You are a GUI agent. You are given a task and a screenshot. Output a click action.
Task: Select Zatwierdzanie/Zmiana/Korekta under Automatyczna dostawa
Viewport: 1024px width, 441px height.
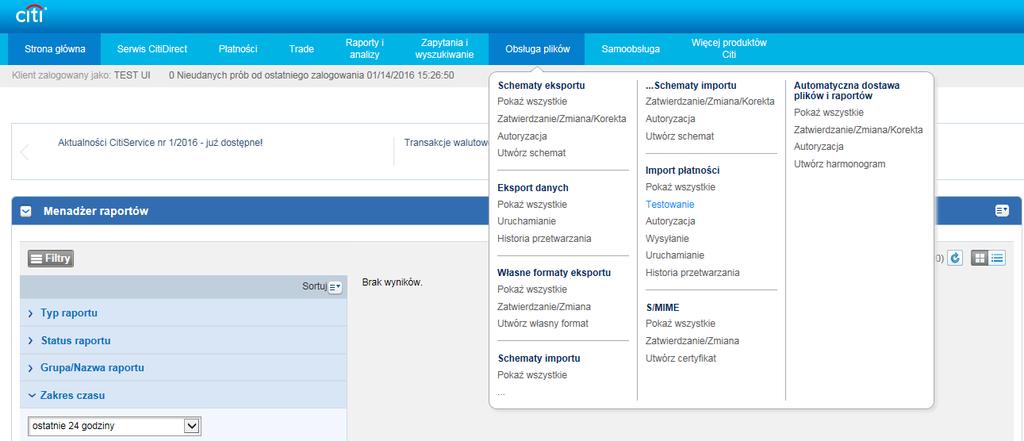(858, 130)
